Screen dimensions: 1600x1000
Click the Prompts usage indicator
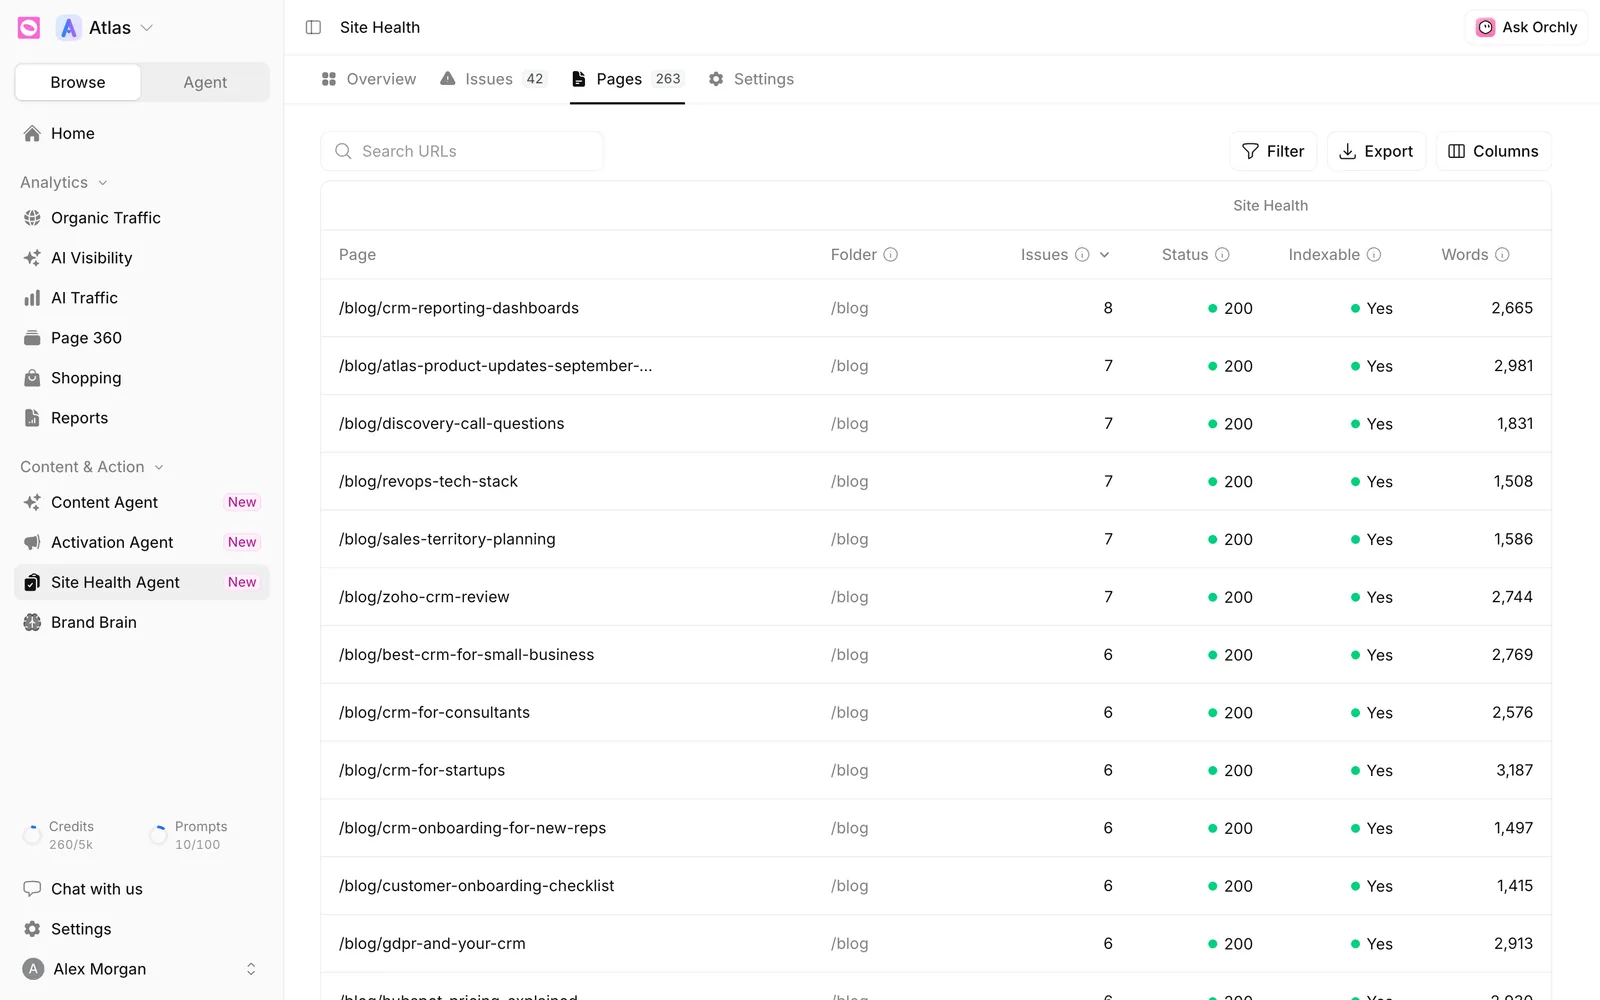(189, 835)
